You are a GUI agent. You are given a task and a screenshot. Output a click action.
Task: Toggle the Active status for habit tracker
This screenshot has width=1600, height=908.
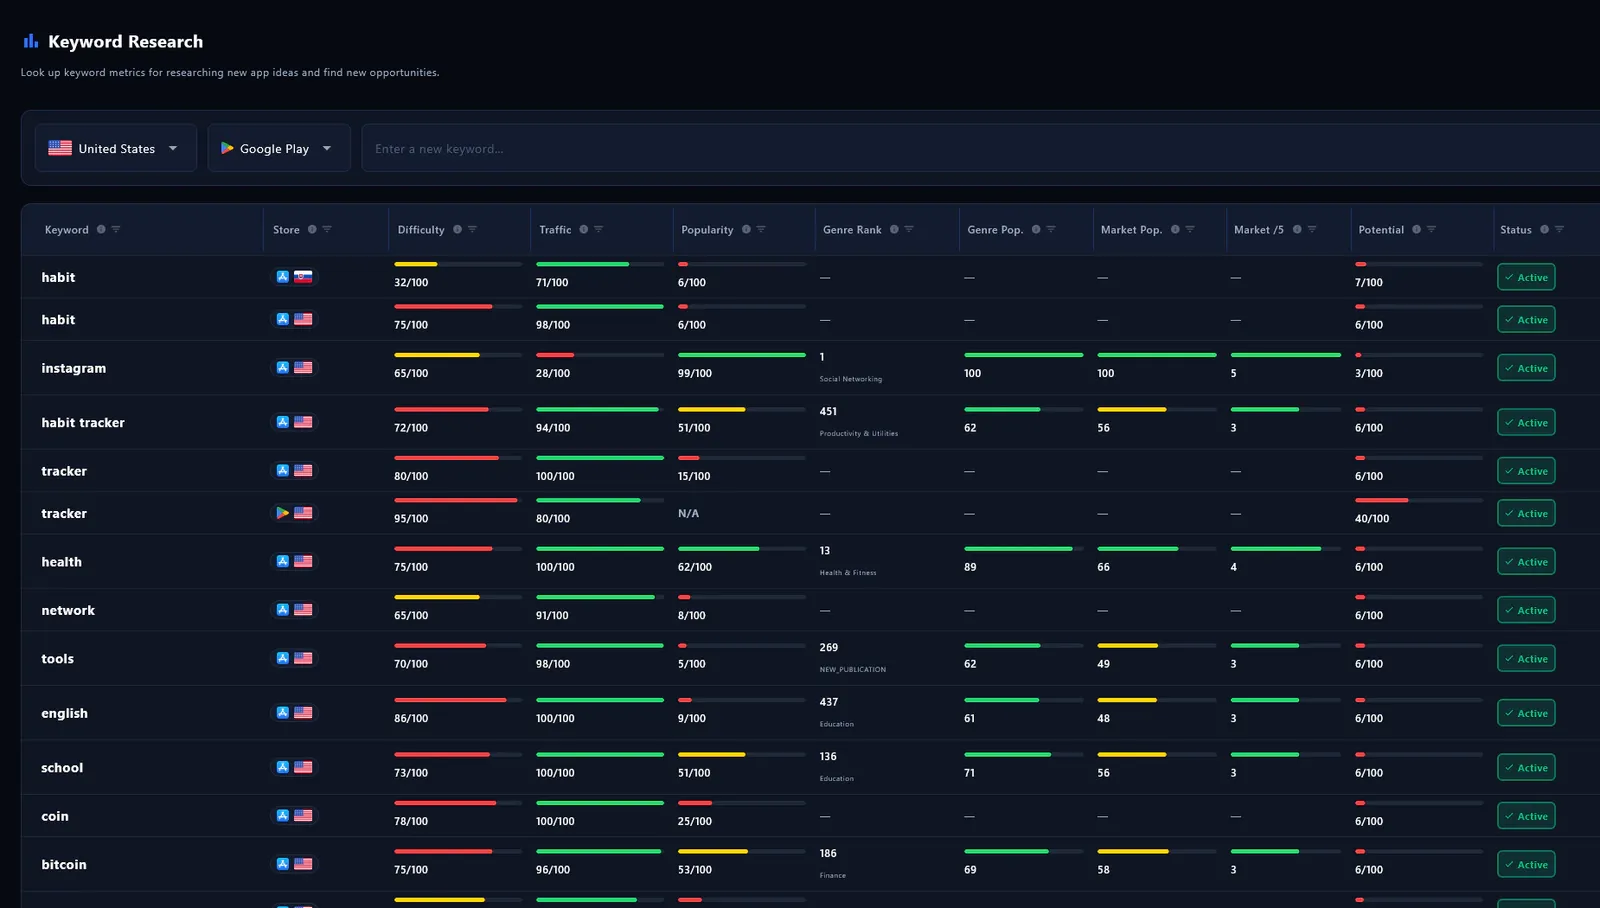[x=1526, y=423]
